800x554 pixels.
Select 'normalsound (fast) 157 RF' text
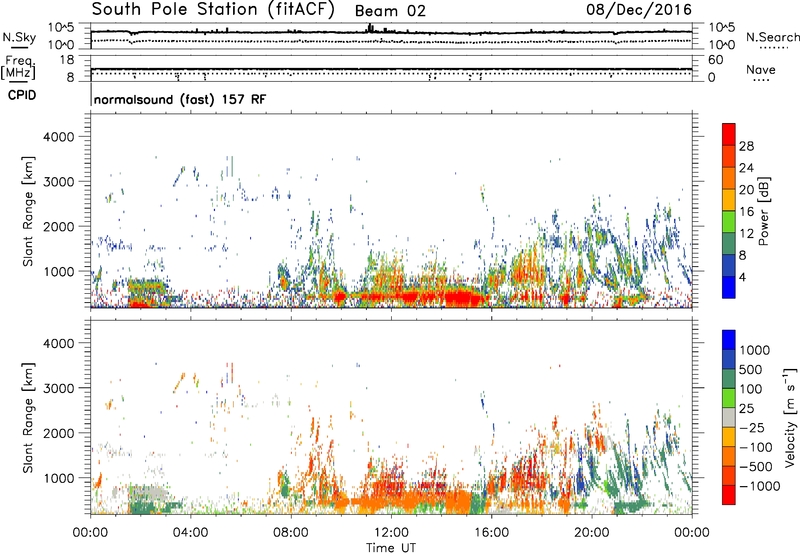[x=180, y=99]
